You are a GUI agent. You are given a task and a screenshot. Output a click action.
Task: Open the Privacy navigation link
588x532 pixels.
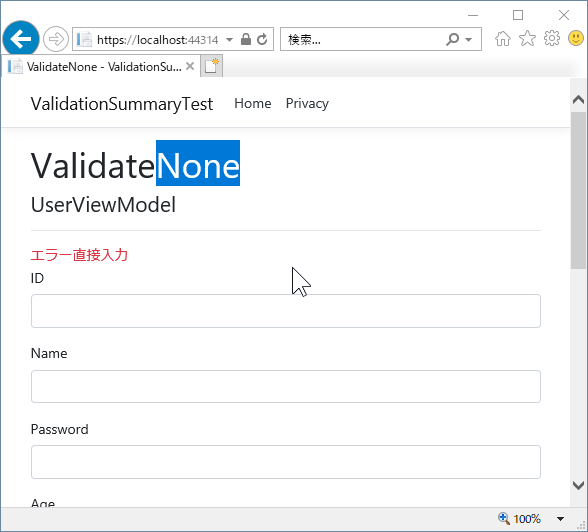click(307, 103)
